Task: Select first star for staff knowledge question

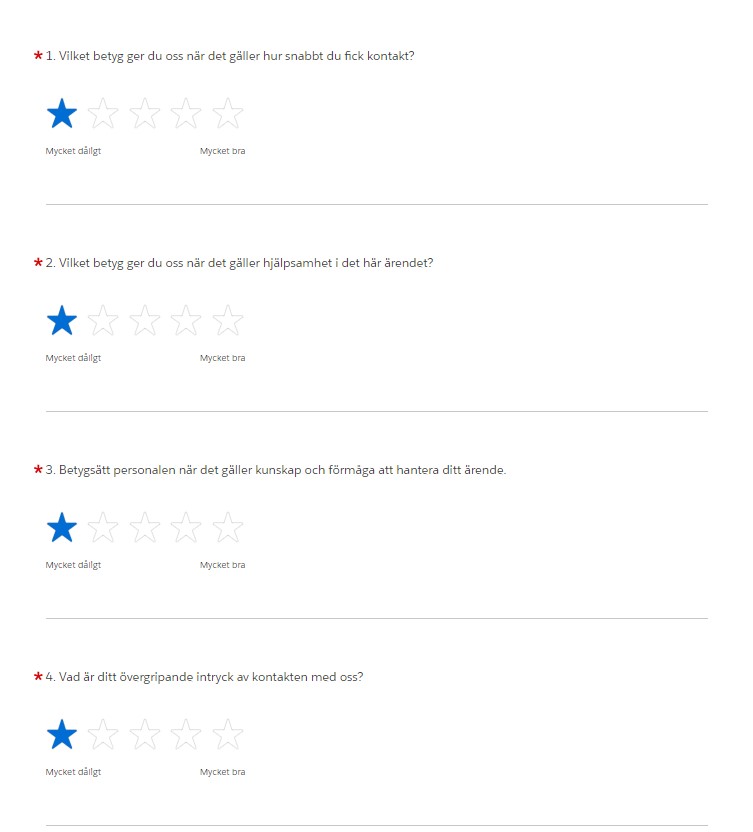Action: click(x=62, y=527)
